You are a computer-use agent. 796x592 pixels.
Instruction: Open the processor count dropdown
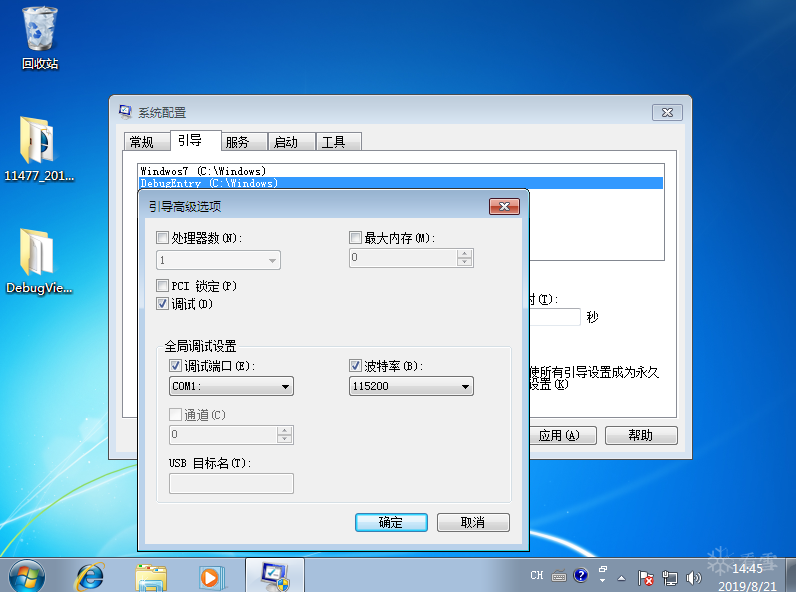(x=218, y=260)
